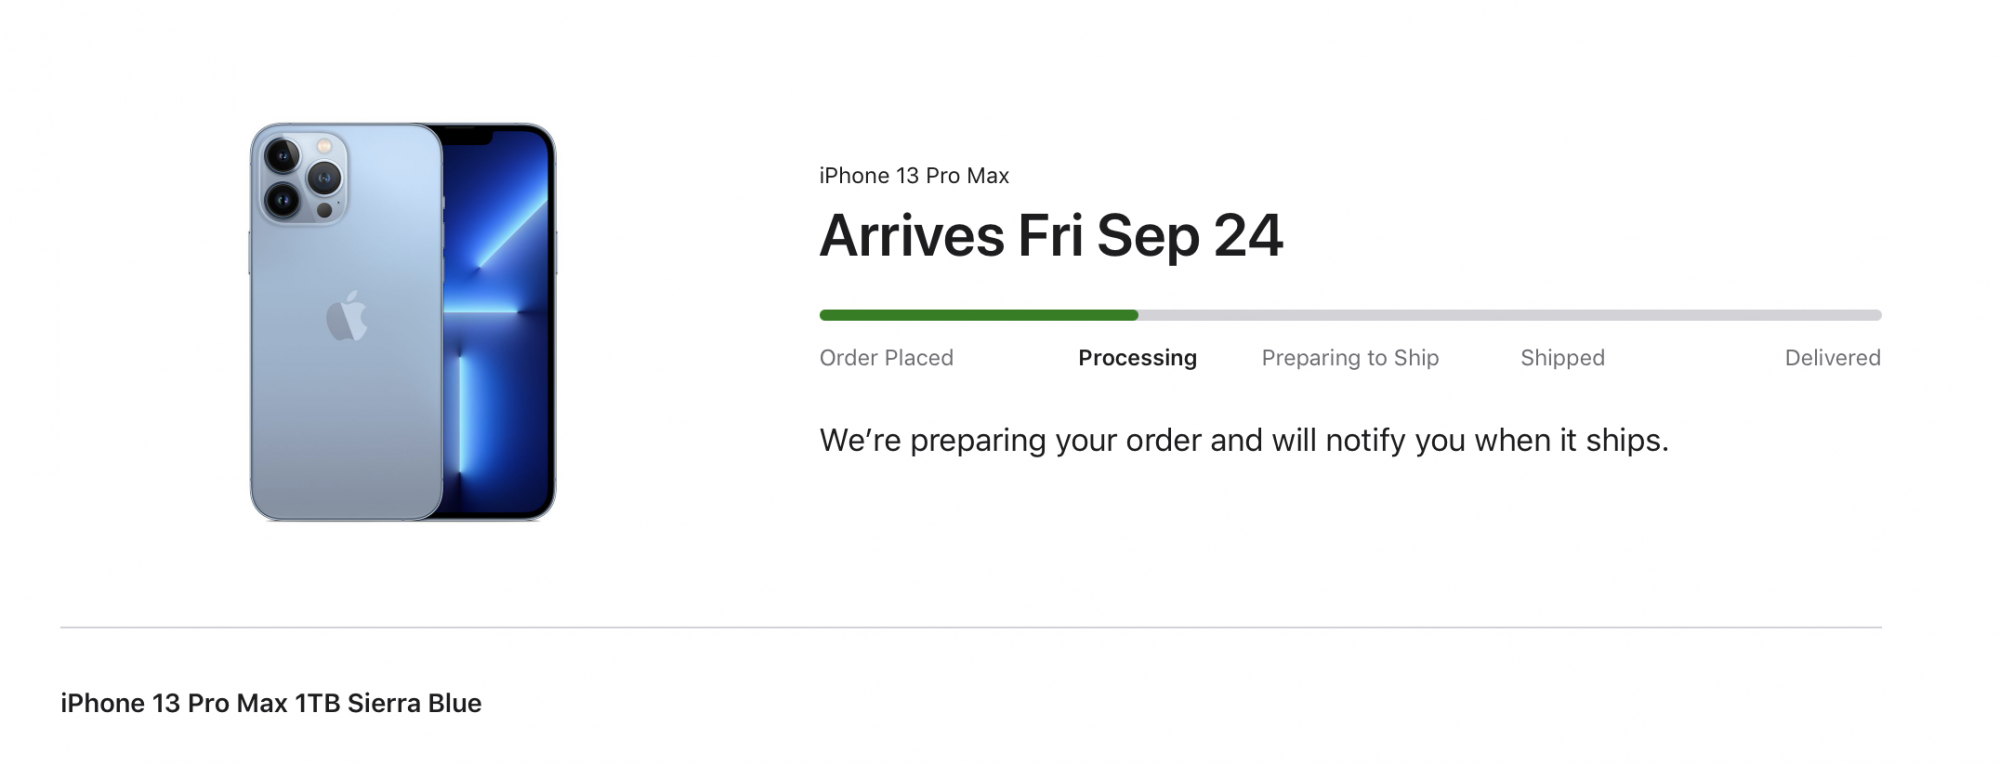Image resolution: width=2000 pixels, height=766 pixels.
Task: Click the green filled part of the progress bar
Action: point(978,315)
